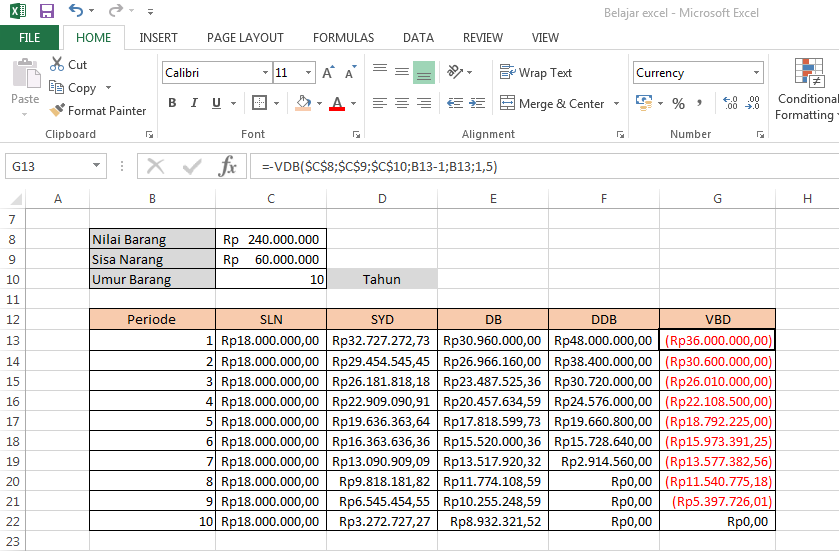Toggle highlighted Bottom Align button
Screen dimensions: 839x551
tap(424, 72)
